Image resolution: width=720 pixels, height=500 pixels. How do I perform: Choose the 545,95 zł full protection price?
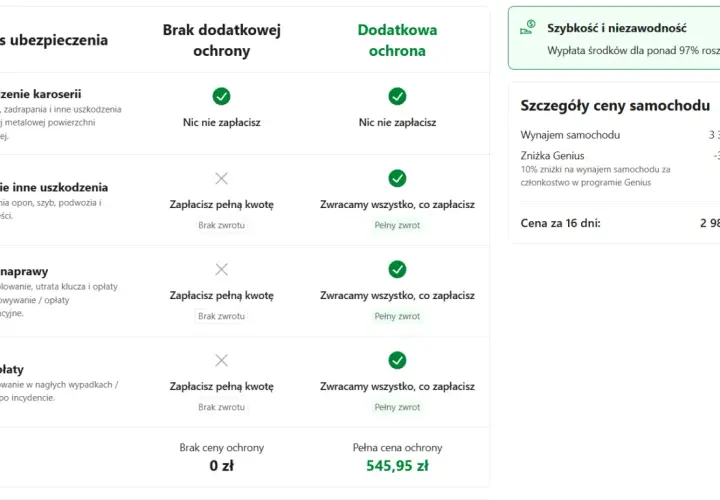(x=397, y=466)
